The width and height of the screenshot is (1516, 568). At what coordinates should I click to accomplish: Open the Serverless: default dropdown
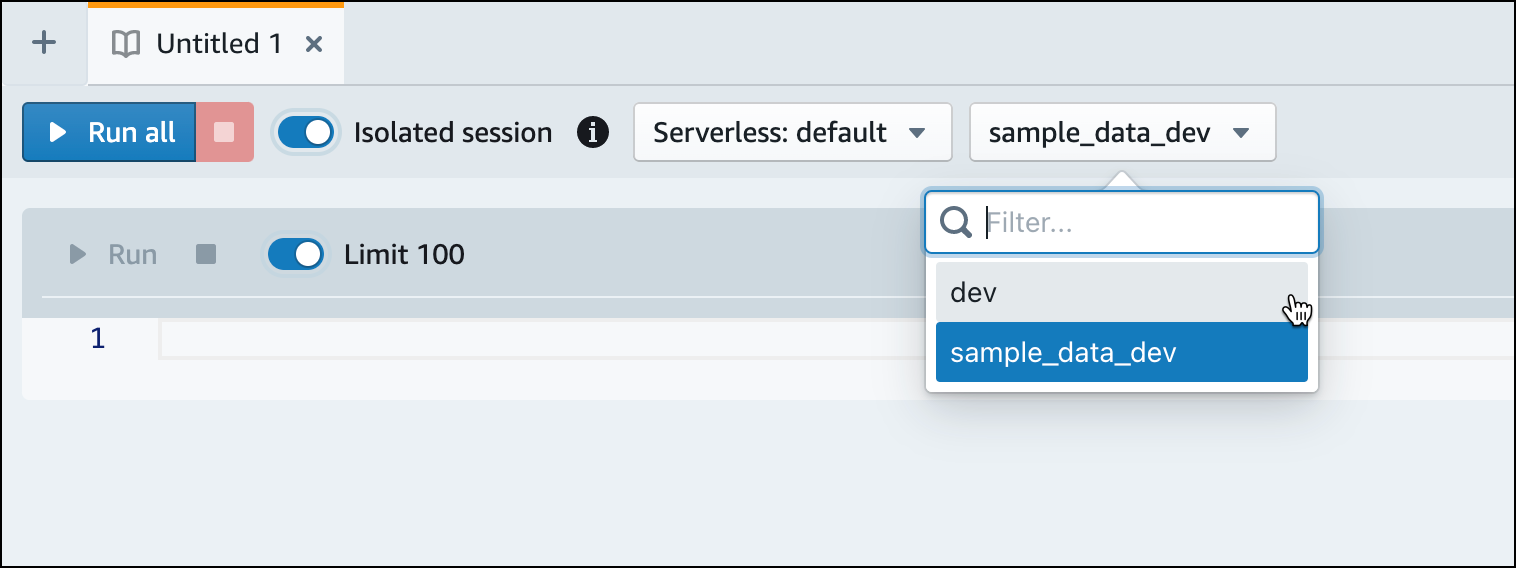pos(792,132)
